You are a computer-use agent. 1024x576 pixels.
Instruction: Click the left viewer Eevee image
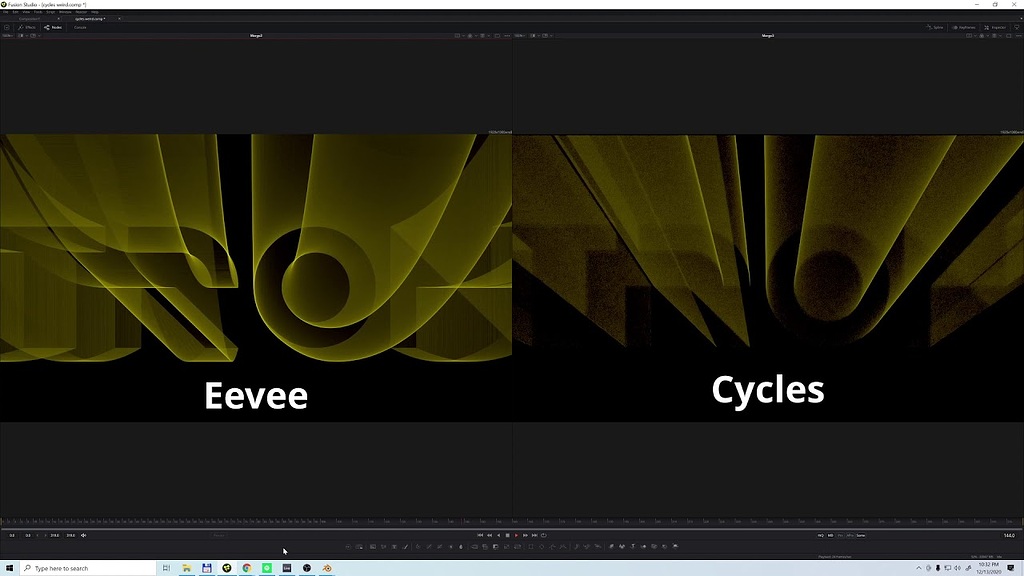[x=256, y=278]
